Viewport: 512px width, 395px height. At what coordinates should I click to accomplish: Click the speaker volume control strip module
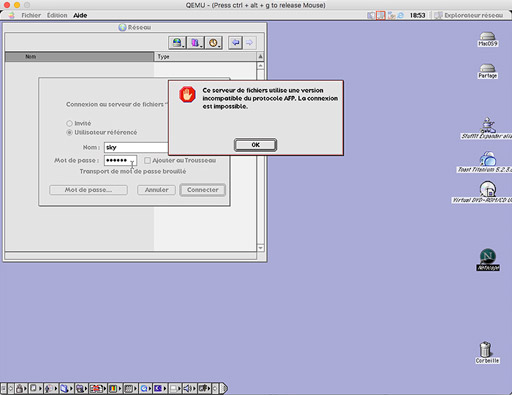(187, 388)
